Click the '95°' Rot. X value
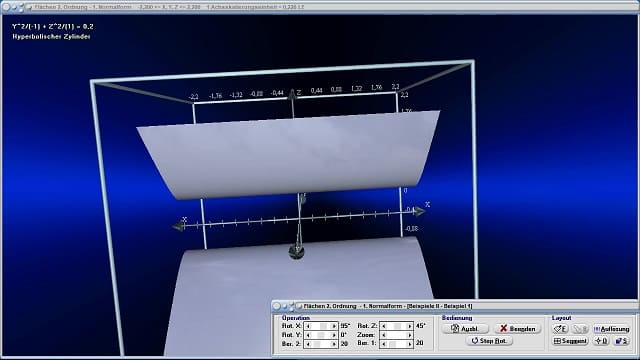 pyautogui.click(x=345, y=326)
